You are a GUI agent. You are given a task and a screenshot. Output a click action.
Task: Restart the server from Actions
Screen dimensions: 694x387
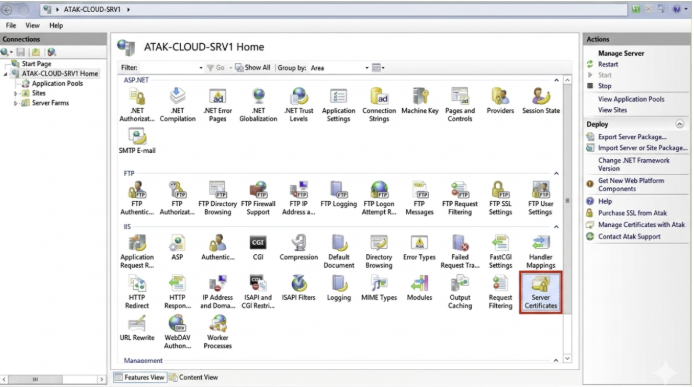pyautogui.click(x=608, y=64)
